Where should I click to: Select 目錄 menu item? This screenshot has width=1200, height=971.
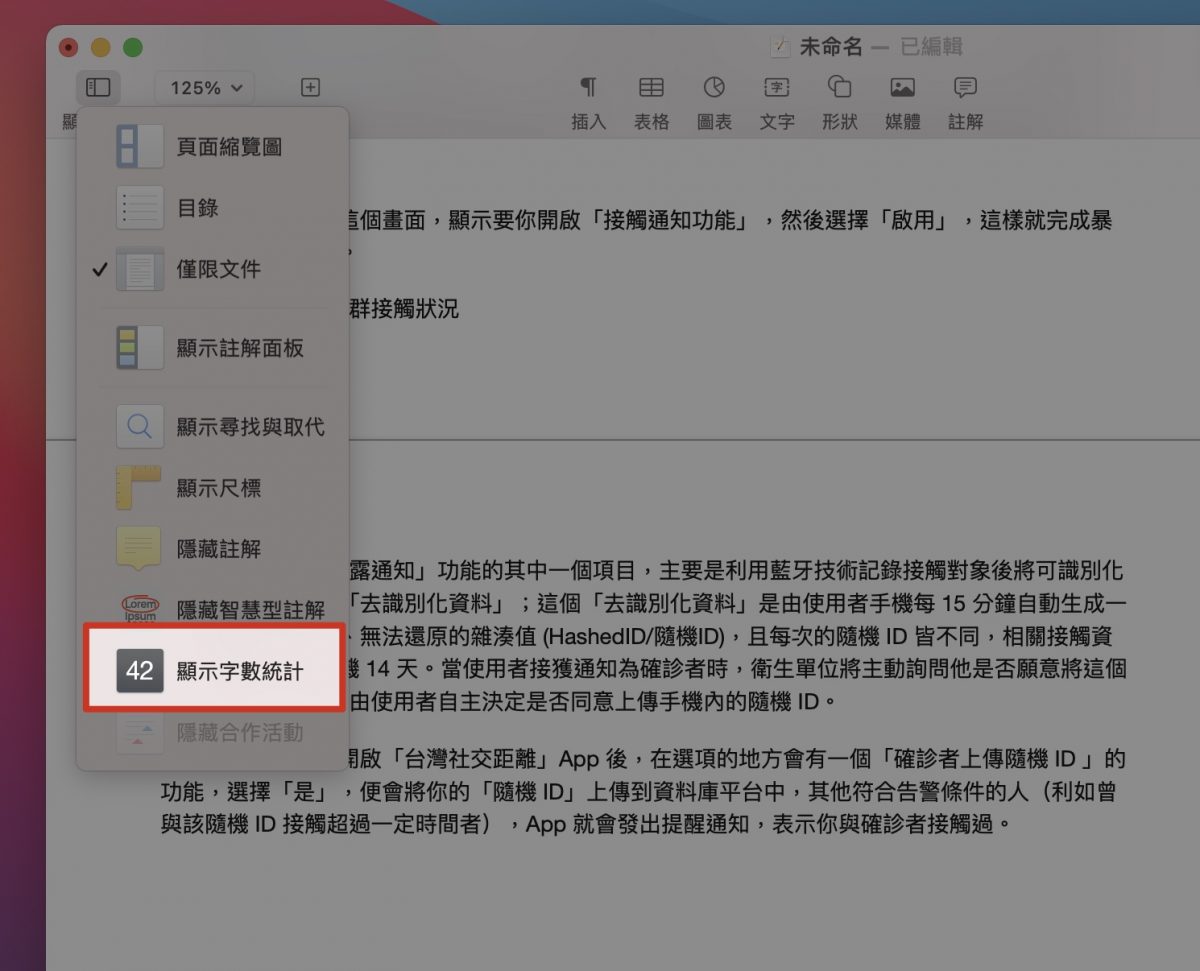pyautogui.click(x=213, y=208)
